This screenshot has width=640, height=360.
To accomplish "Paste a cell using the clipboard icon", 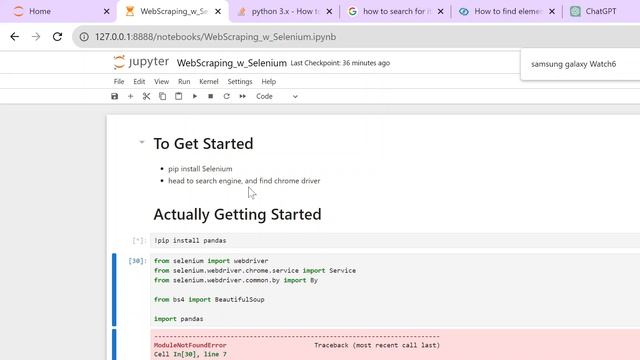I will tap(178, 96).
